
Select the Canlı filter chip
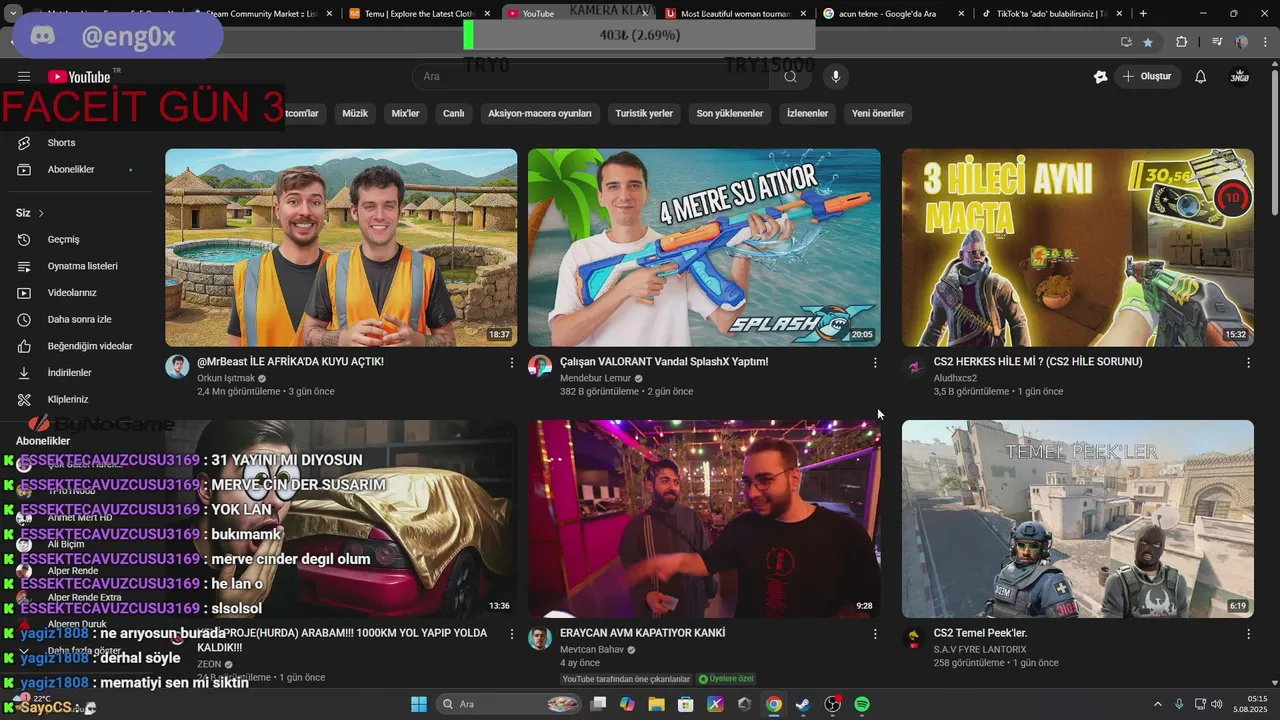click(454, 113)
